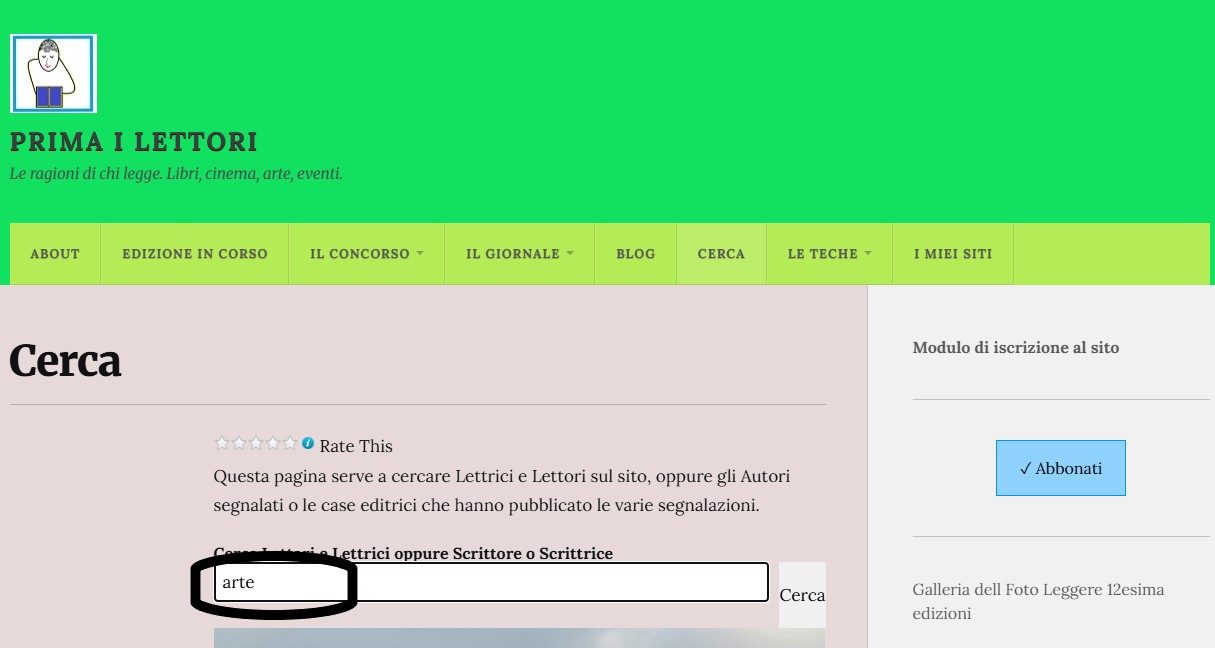Rate the page two stars
The width and height of the screenshot is (1215, 648).
240,443
